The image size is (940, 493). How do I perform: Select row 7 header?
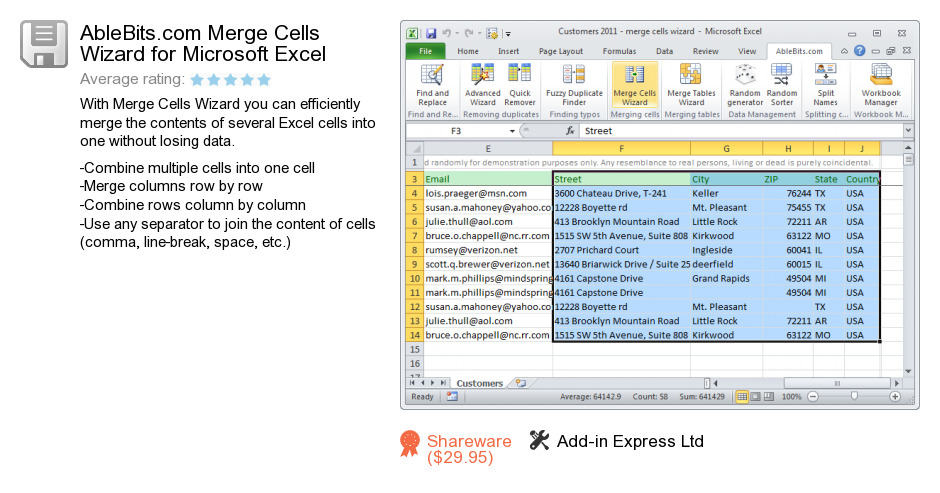click(x=414, y=236)
